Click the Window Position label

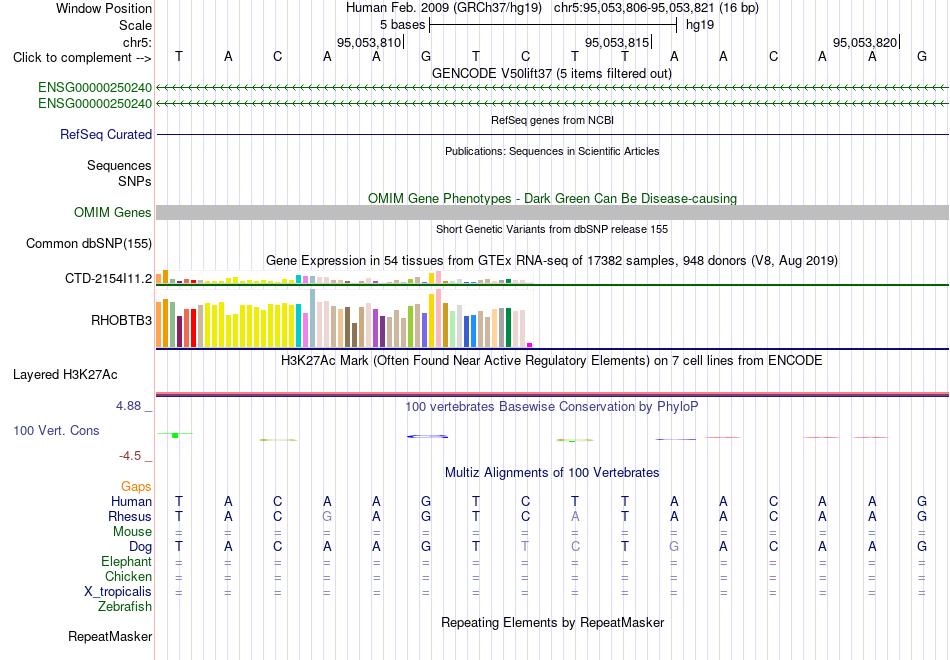pos(104,8)
